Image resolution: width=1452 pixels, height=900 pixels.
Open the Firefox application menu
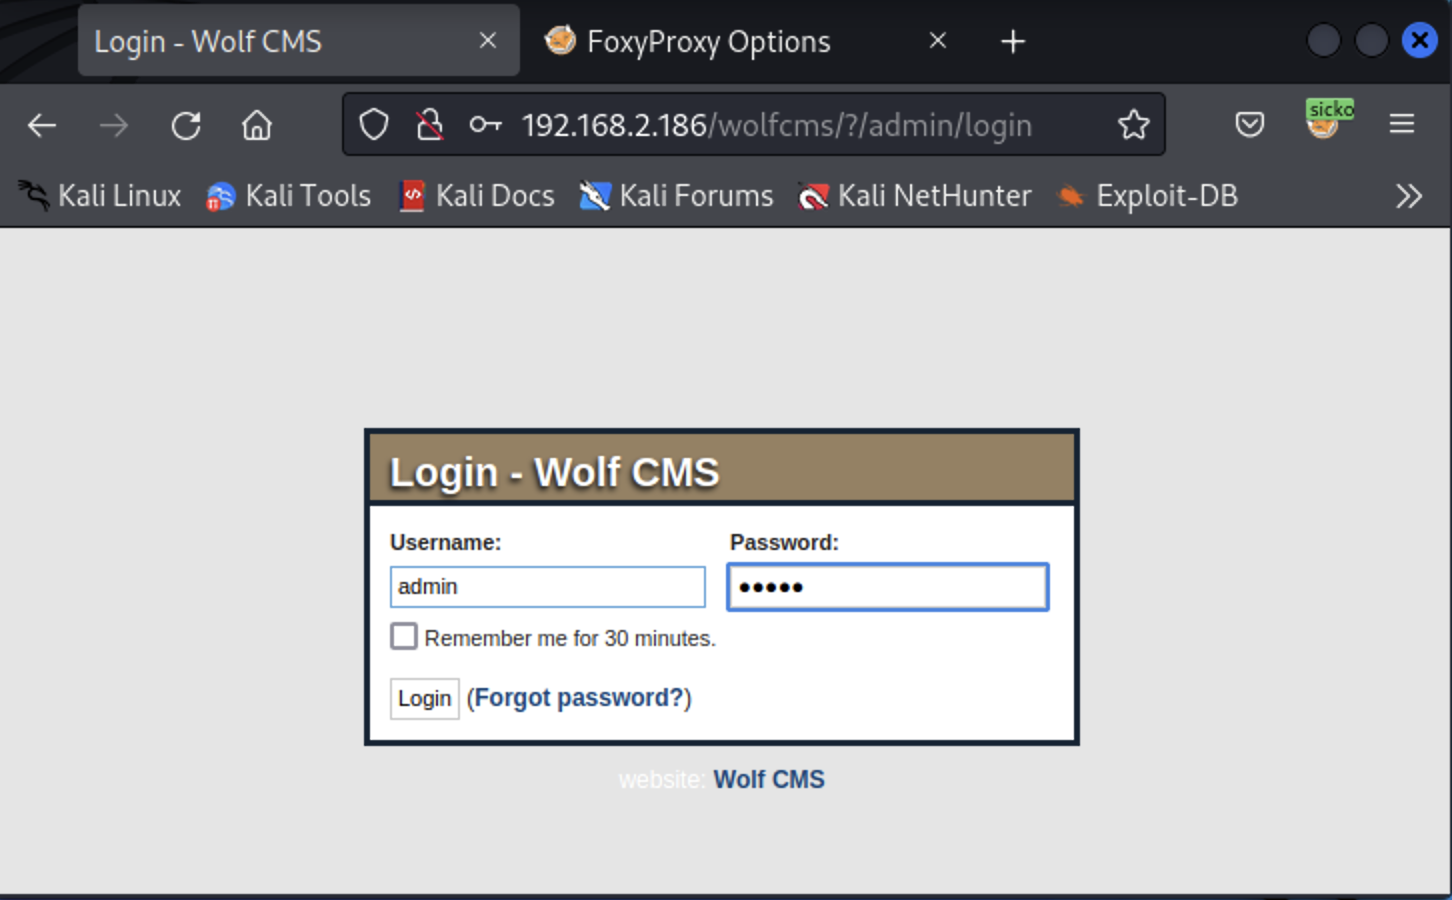click(x=1401, y=125)
